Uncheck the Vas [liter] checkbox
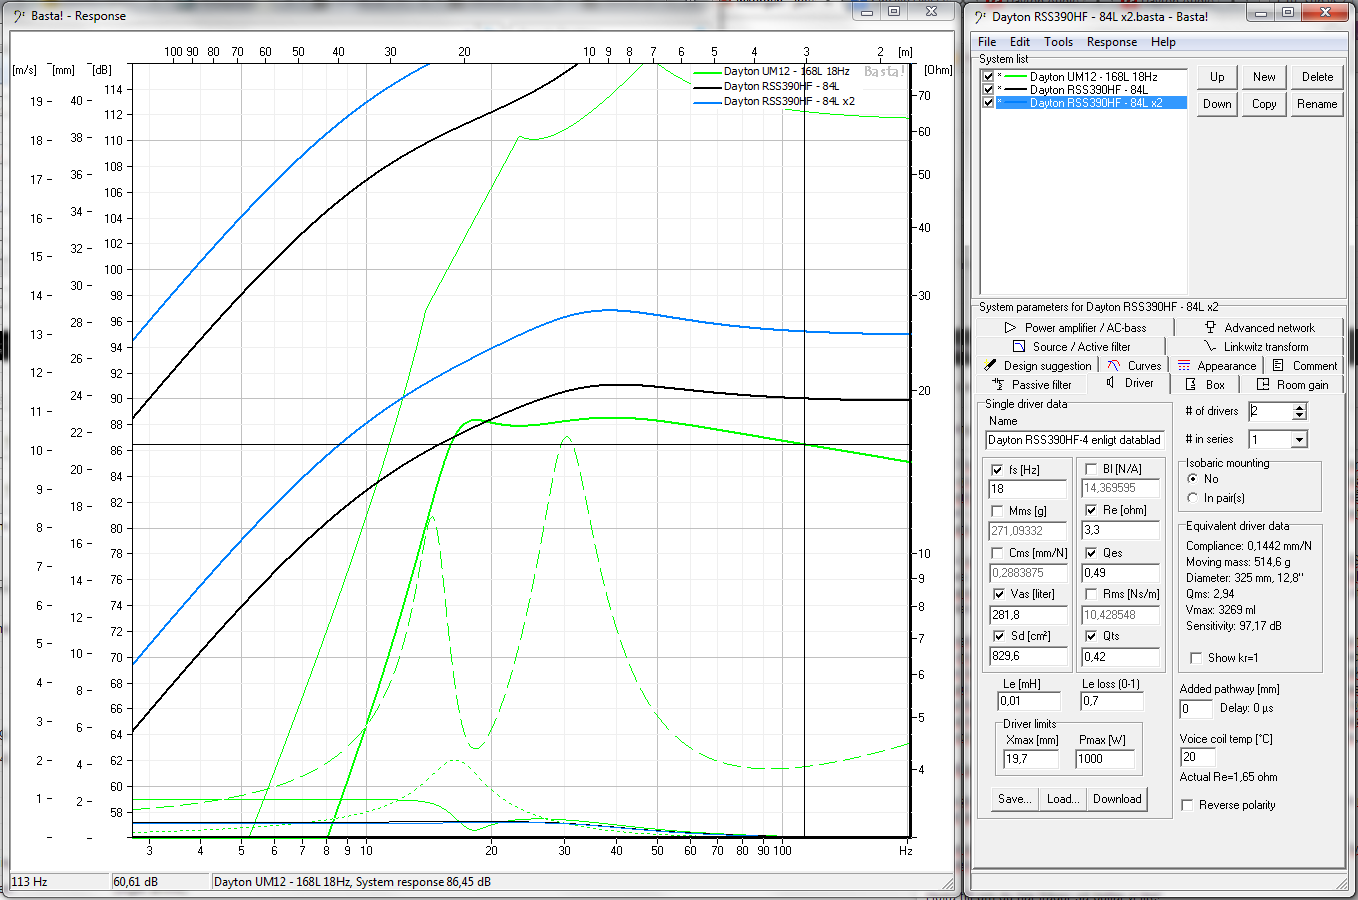Screen dimensions: 1358x900 [x=997, y=594]
